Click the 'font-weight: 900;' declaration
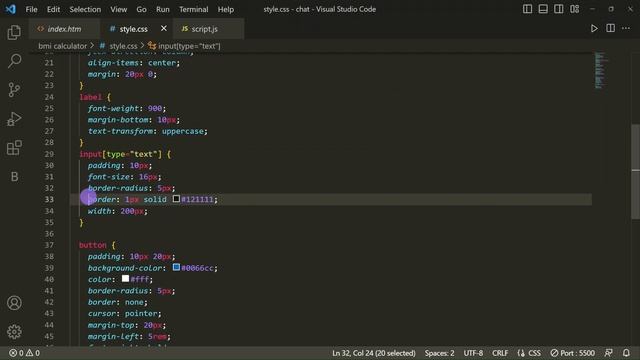640x360 pixels. (127, 109)
